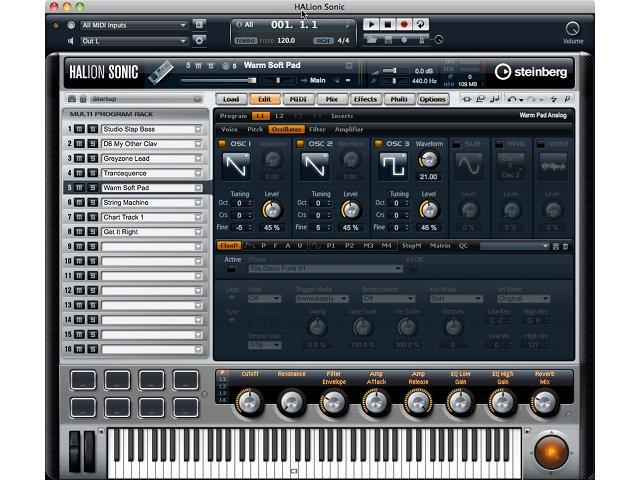Image resolution: width=640 pixels, height=480 pixels.
Task: Mute slot 3 Greyzone Lead
Action: click(x=79, y=158)
